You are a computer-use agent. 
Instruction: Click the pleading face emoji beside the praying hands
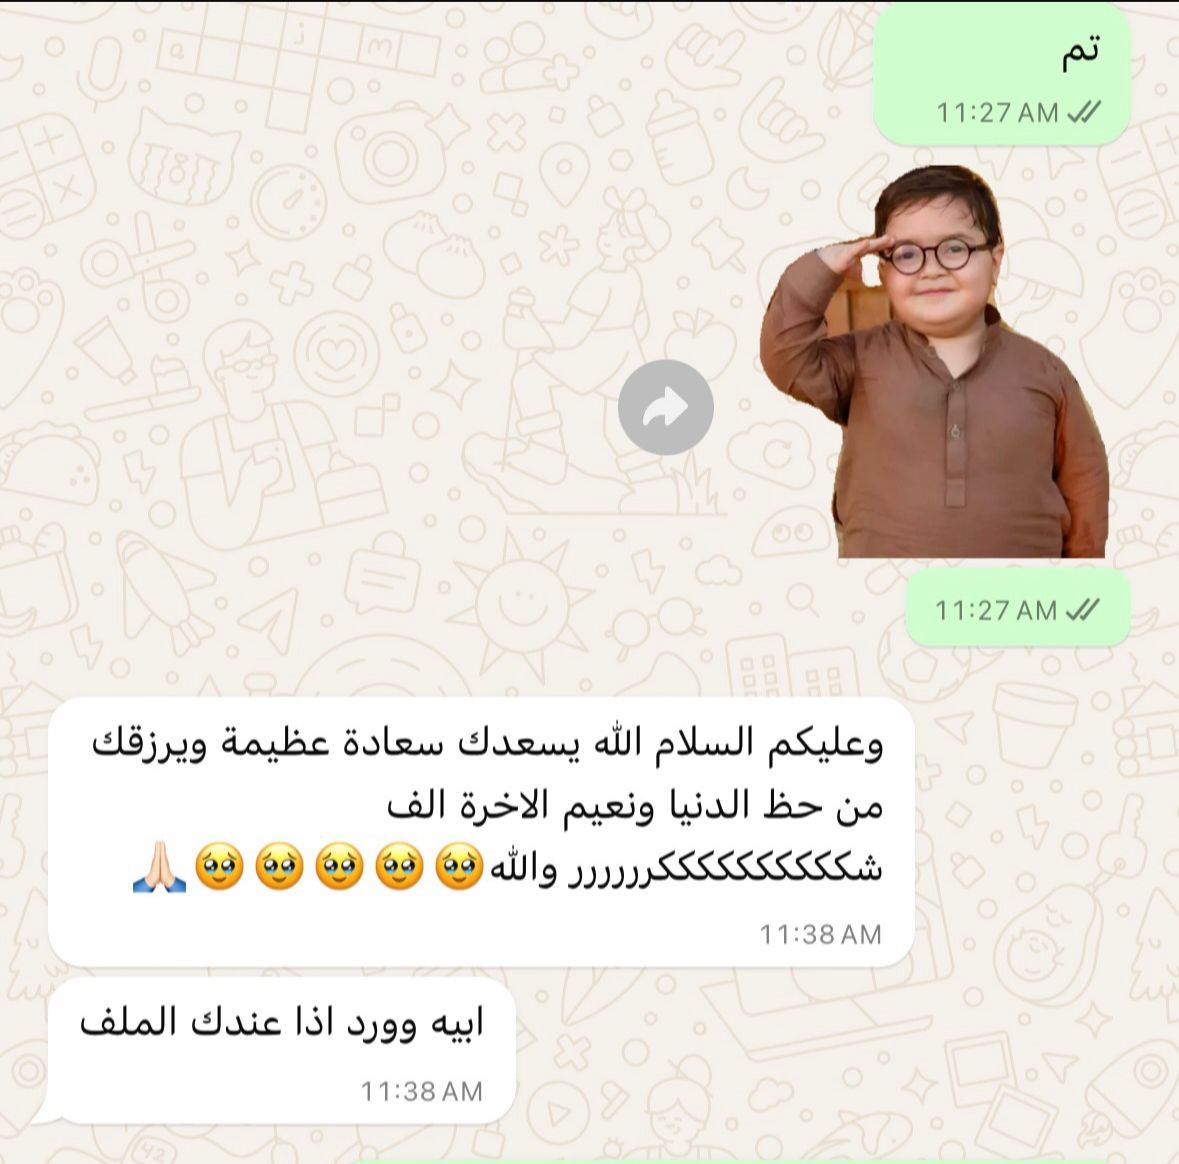pyautogui.click(x=219, y=868)
